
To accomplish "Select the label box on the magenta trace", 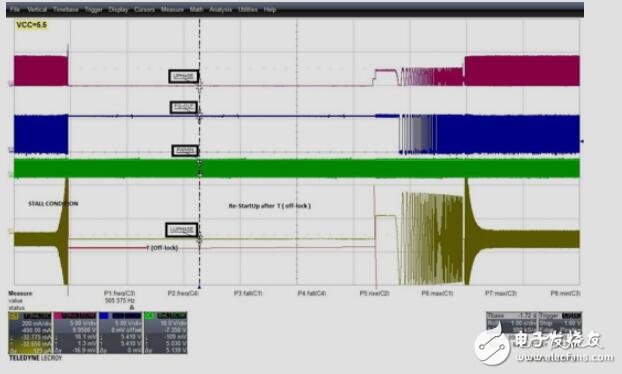I will pyautogui.click(x=183, y=77).
